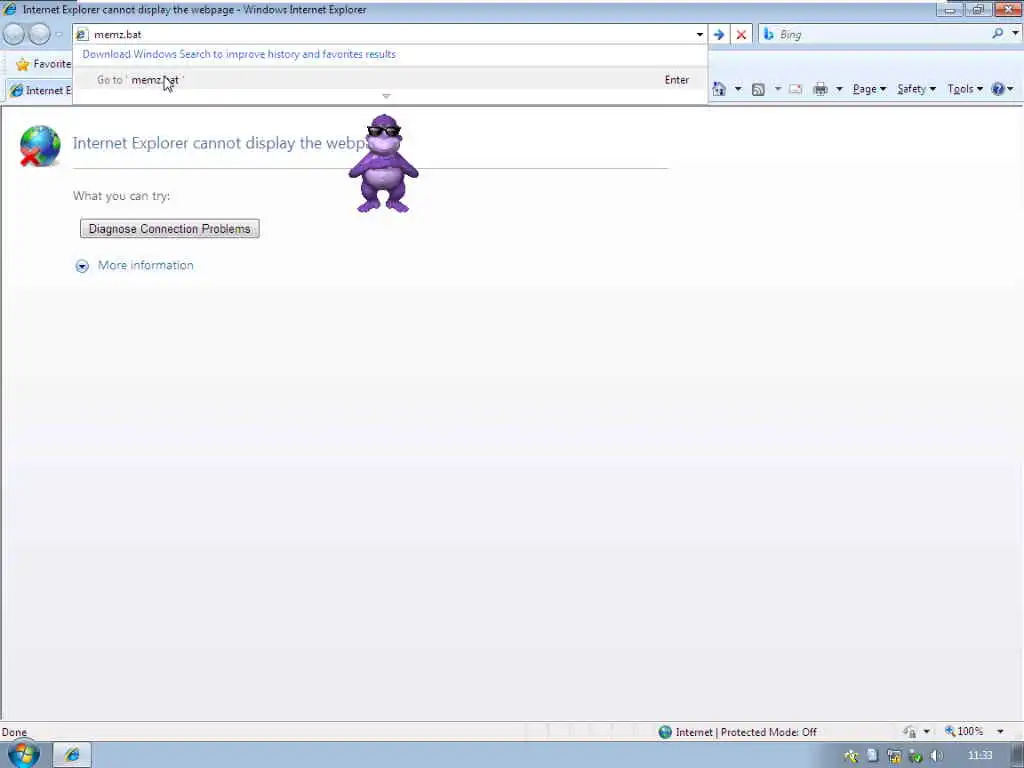Click the Print icon
Image resolution: width=1024 pixels, height=768 pixels.
pyautogui.click(x=821, y=89)
